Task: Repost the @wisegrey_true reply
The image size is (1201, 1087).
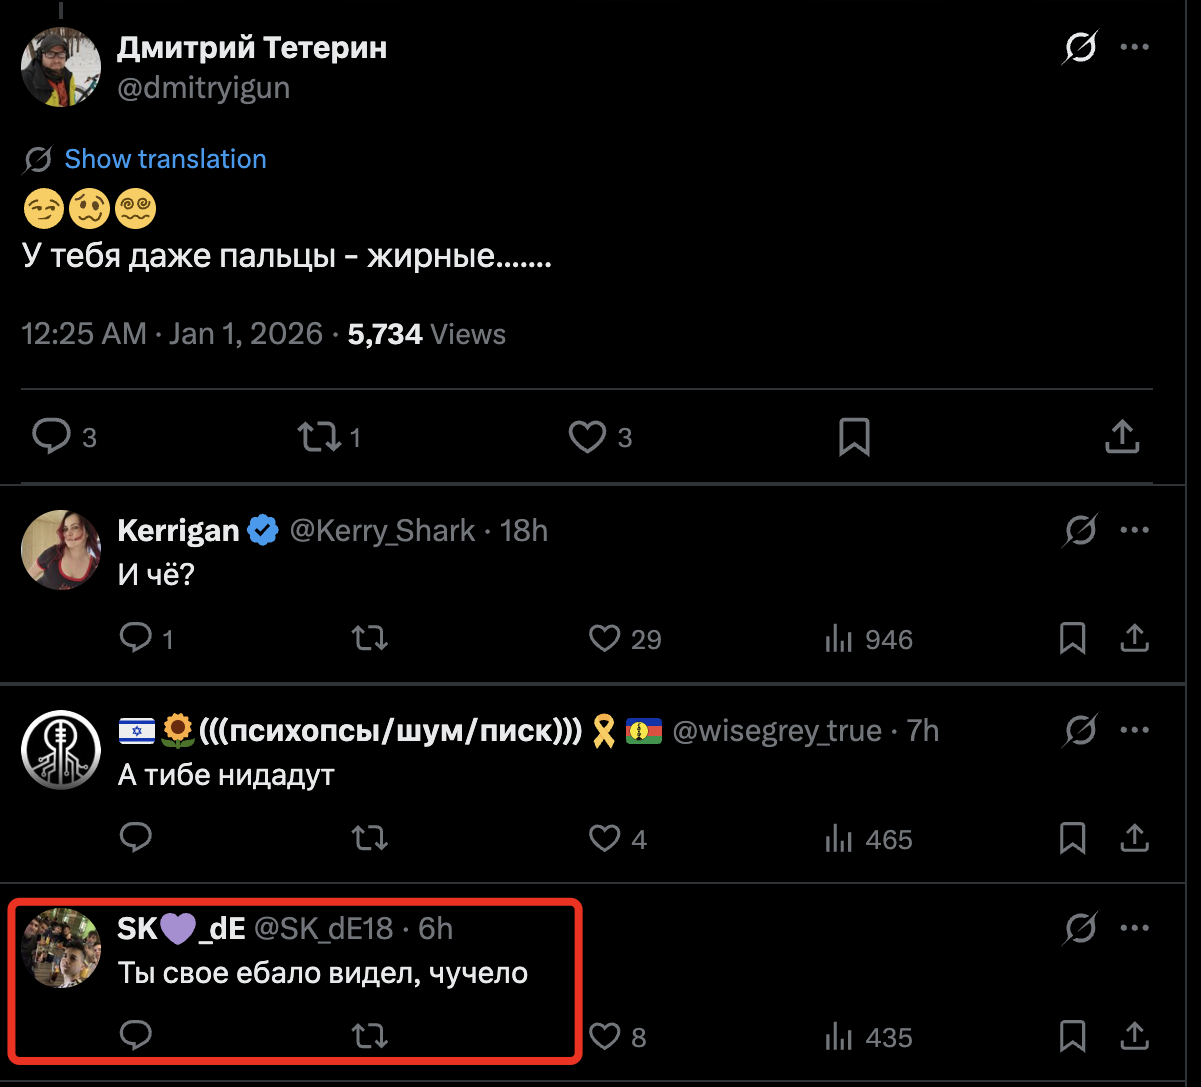Action: (x=370, y=838)
